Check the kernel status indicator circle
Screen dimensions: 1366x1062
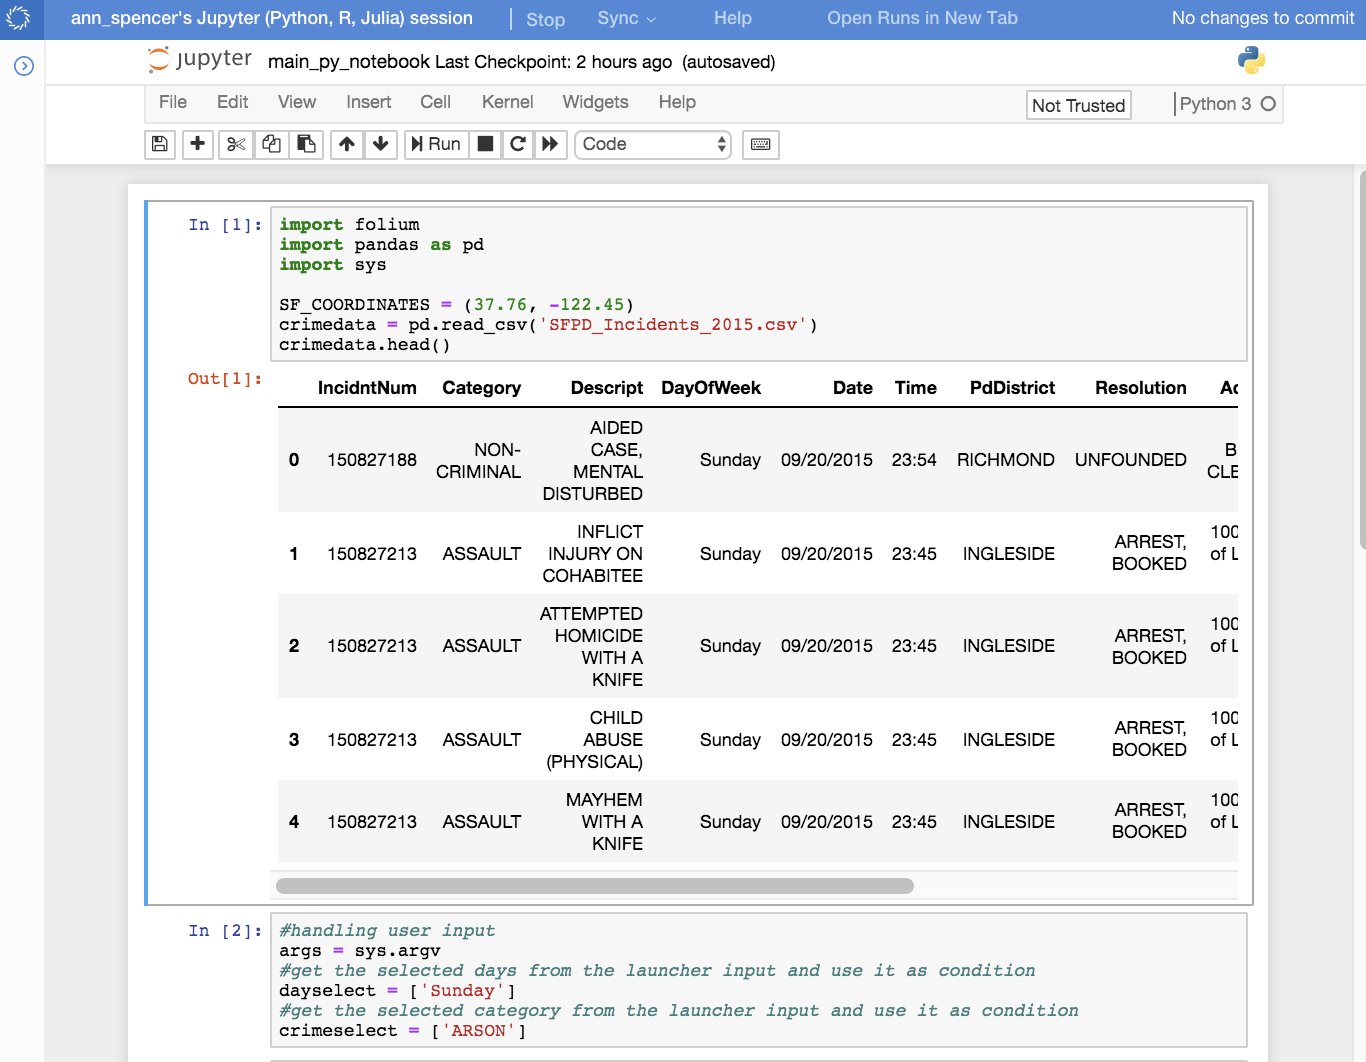click(1268, 103)
